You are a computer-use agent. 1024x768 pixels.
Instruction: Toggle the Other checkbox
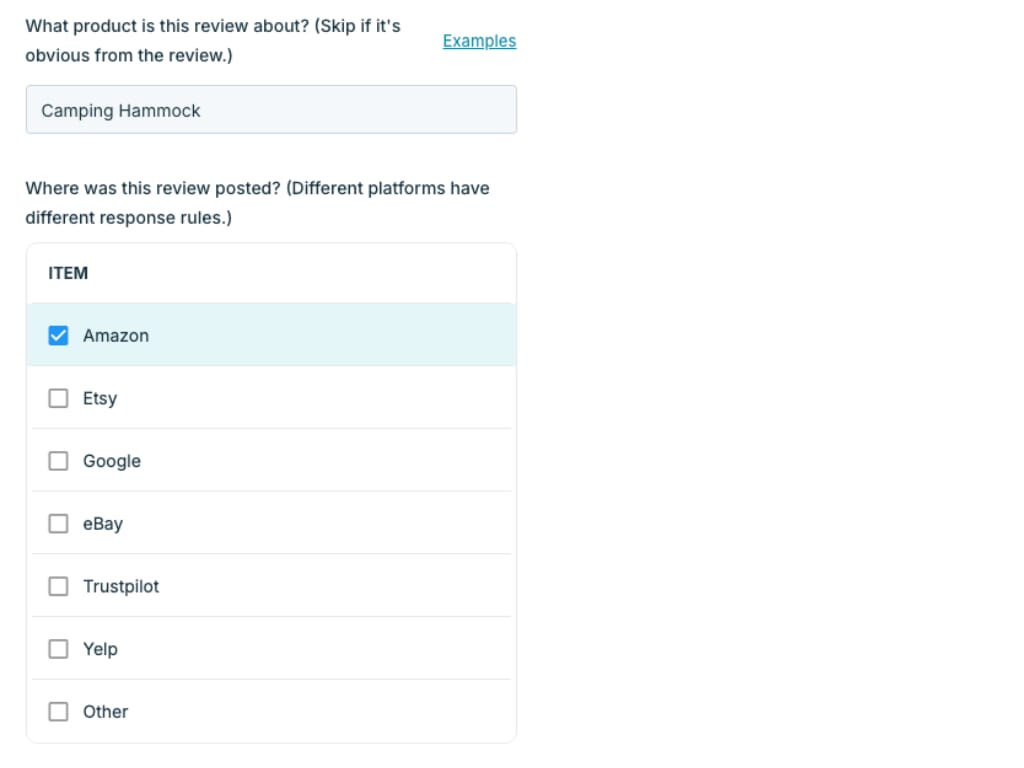(x=59, y=712)
